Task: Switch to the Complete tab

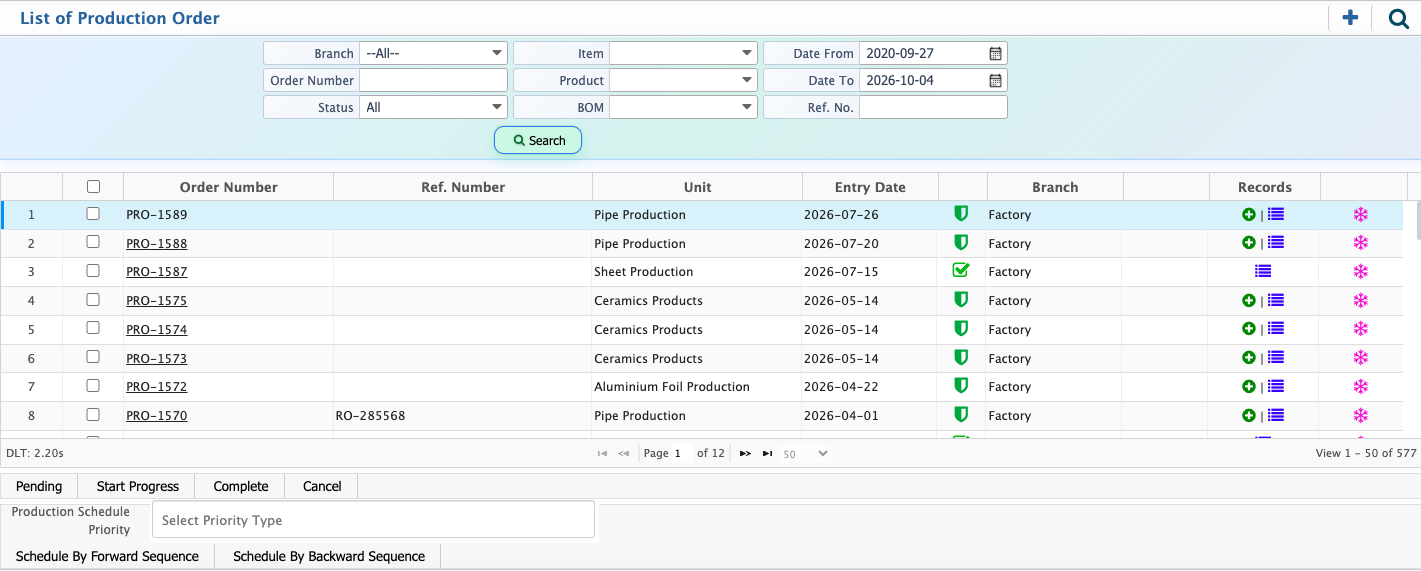Action: coord(241,486)
